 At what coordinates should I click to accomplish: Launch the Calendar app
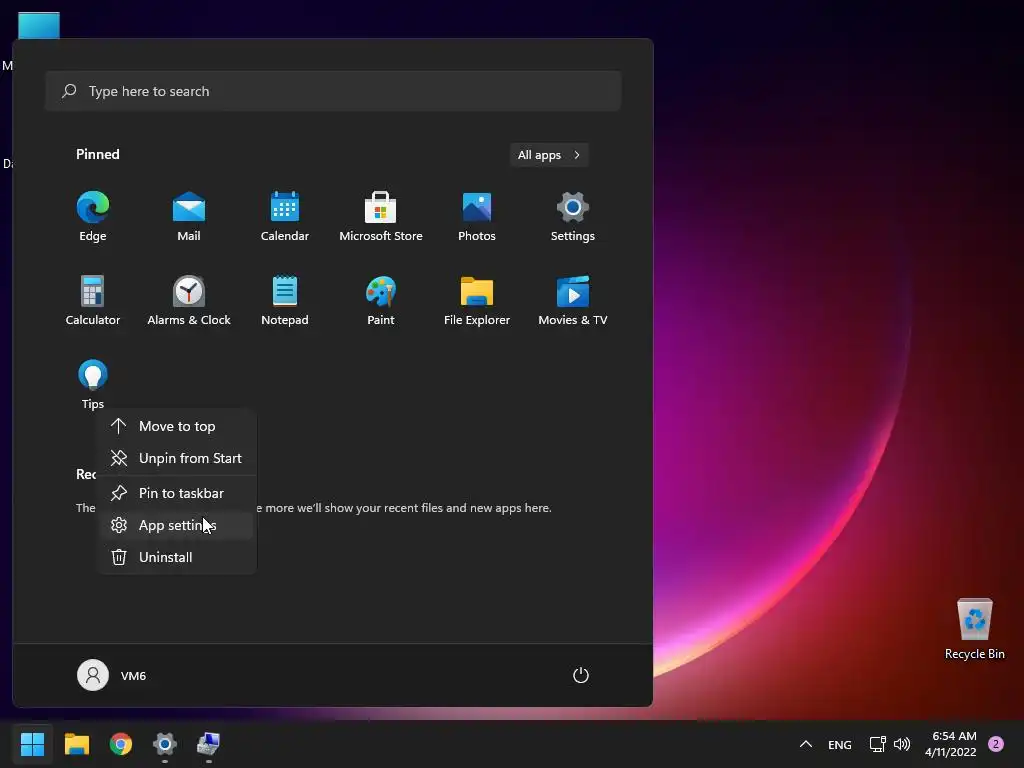285,216
